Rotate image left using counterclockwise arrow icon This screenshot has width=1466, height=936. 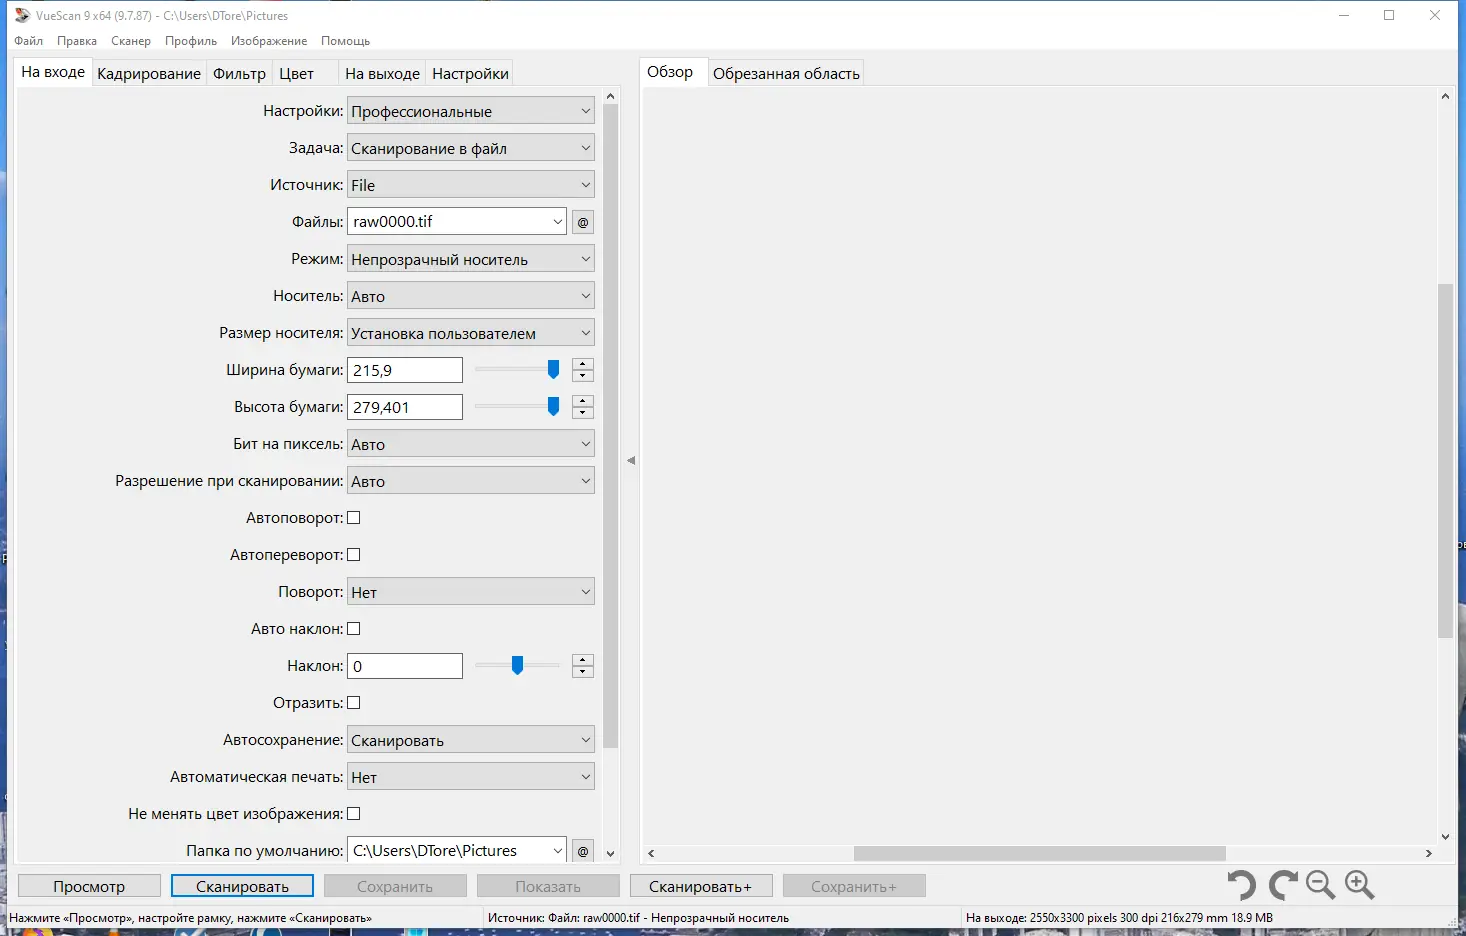[x=1241, y=885]
